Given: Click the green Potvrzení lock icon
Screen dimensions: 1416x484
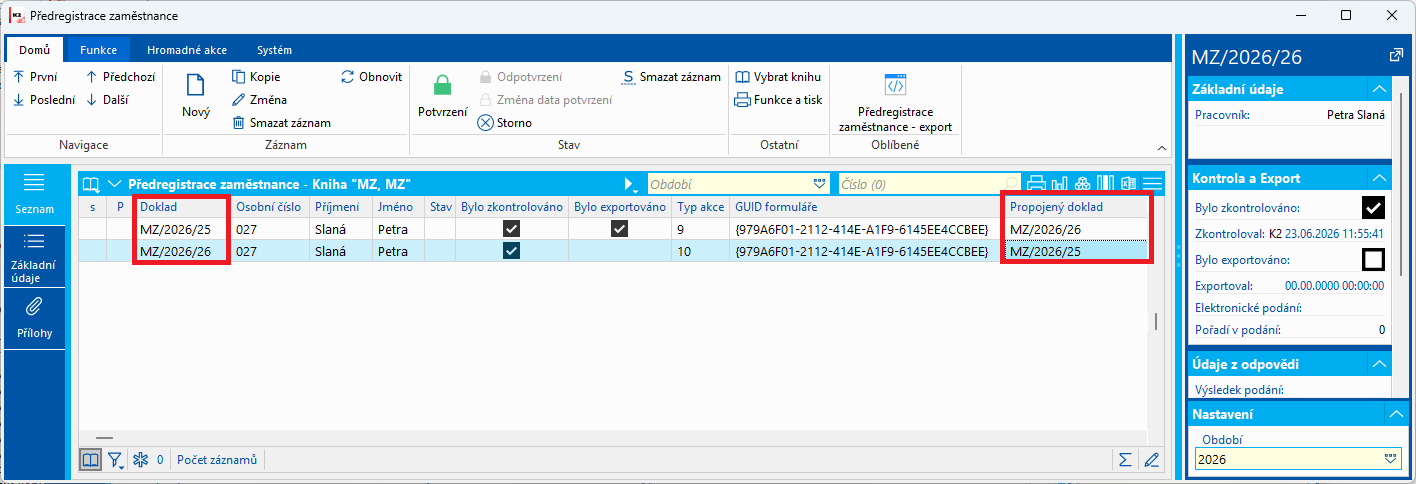Looking at the screenshot, I should [442, 87].
